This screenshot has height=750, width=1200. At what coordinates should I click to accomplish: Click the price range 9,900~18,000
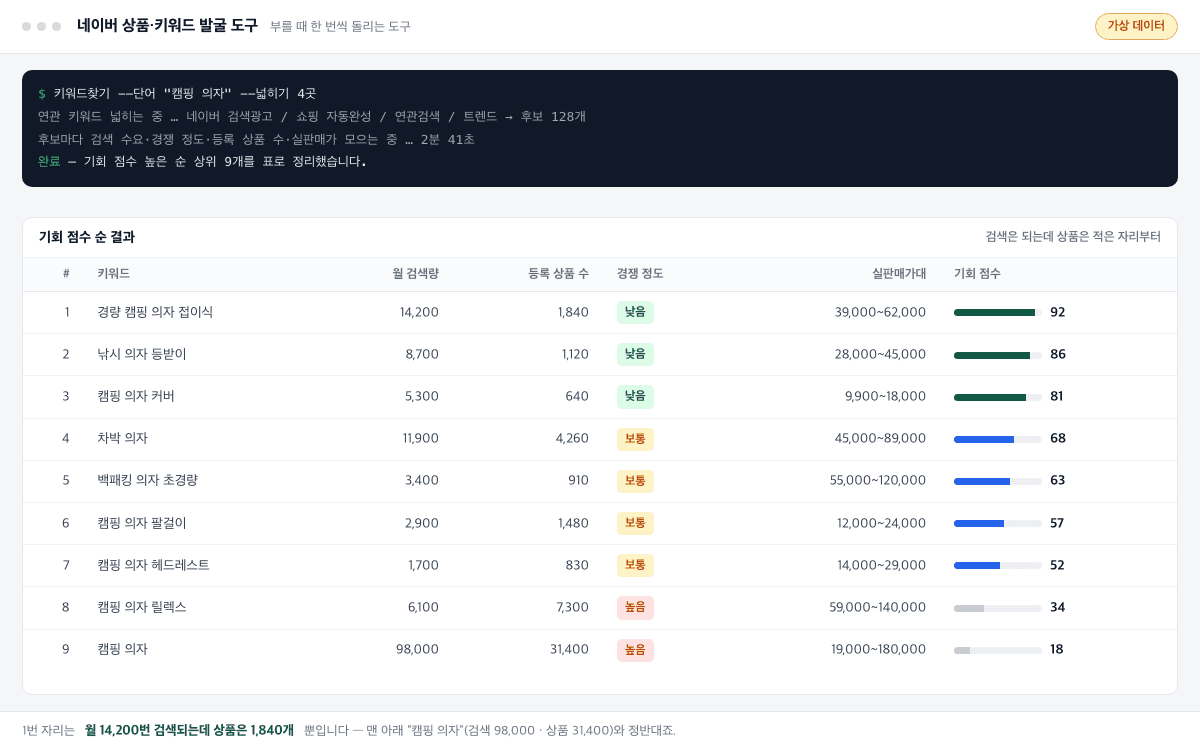pos(886,396)
